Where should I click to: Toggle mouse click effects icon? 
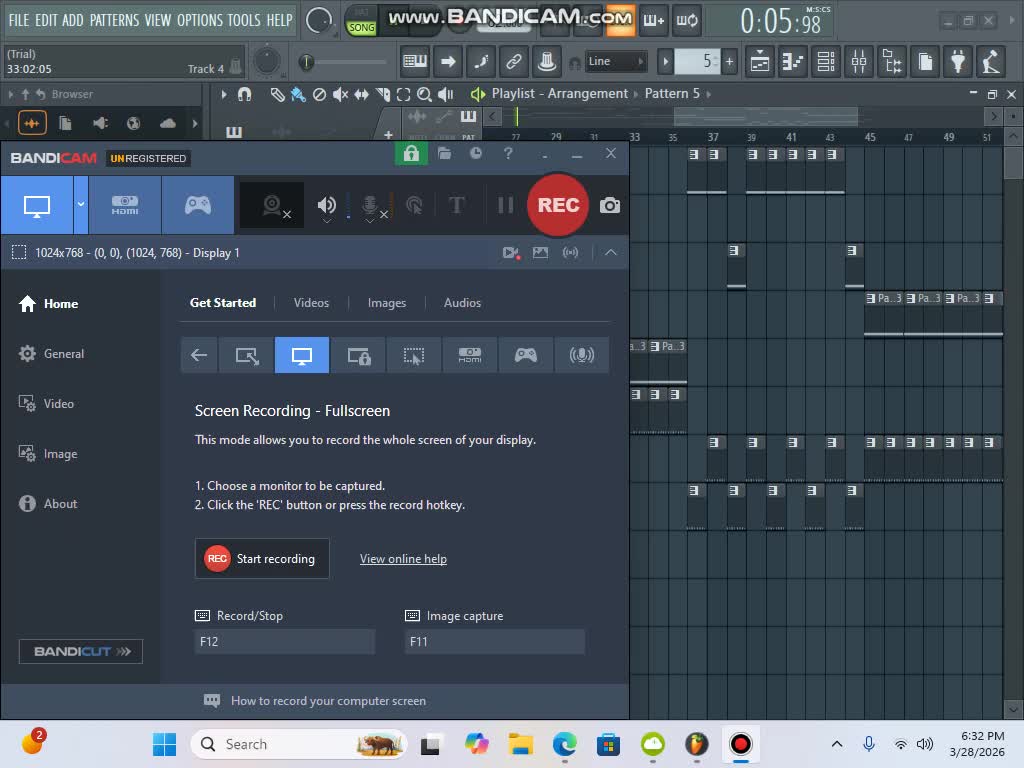pos(414,206)
